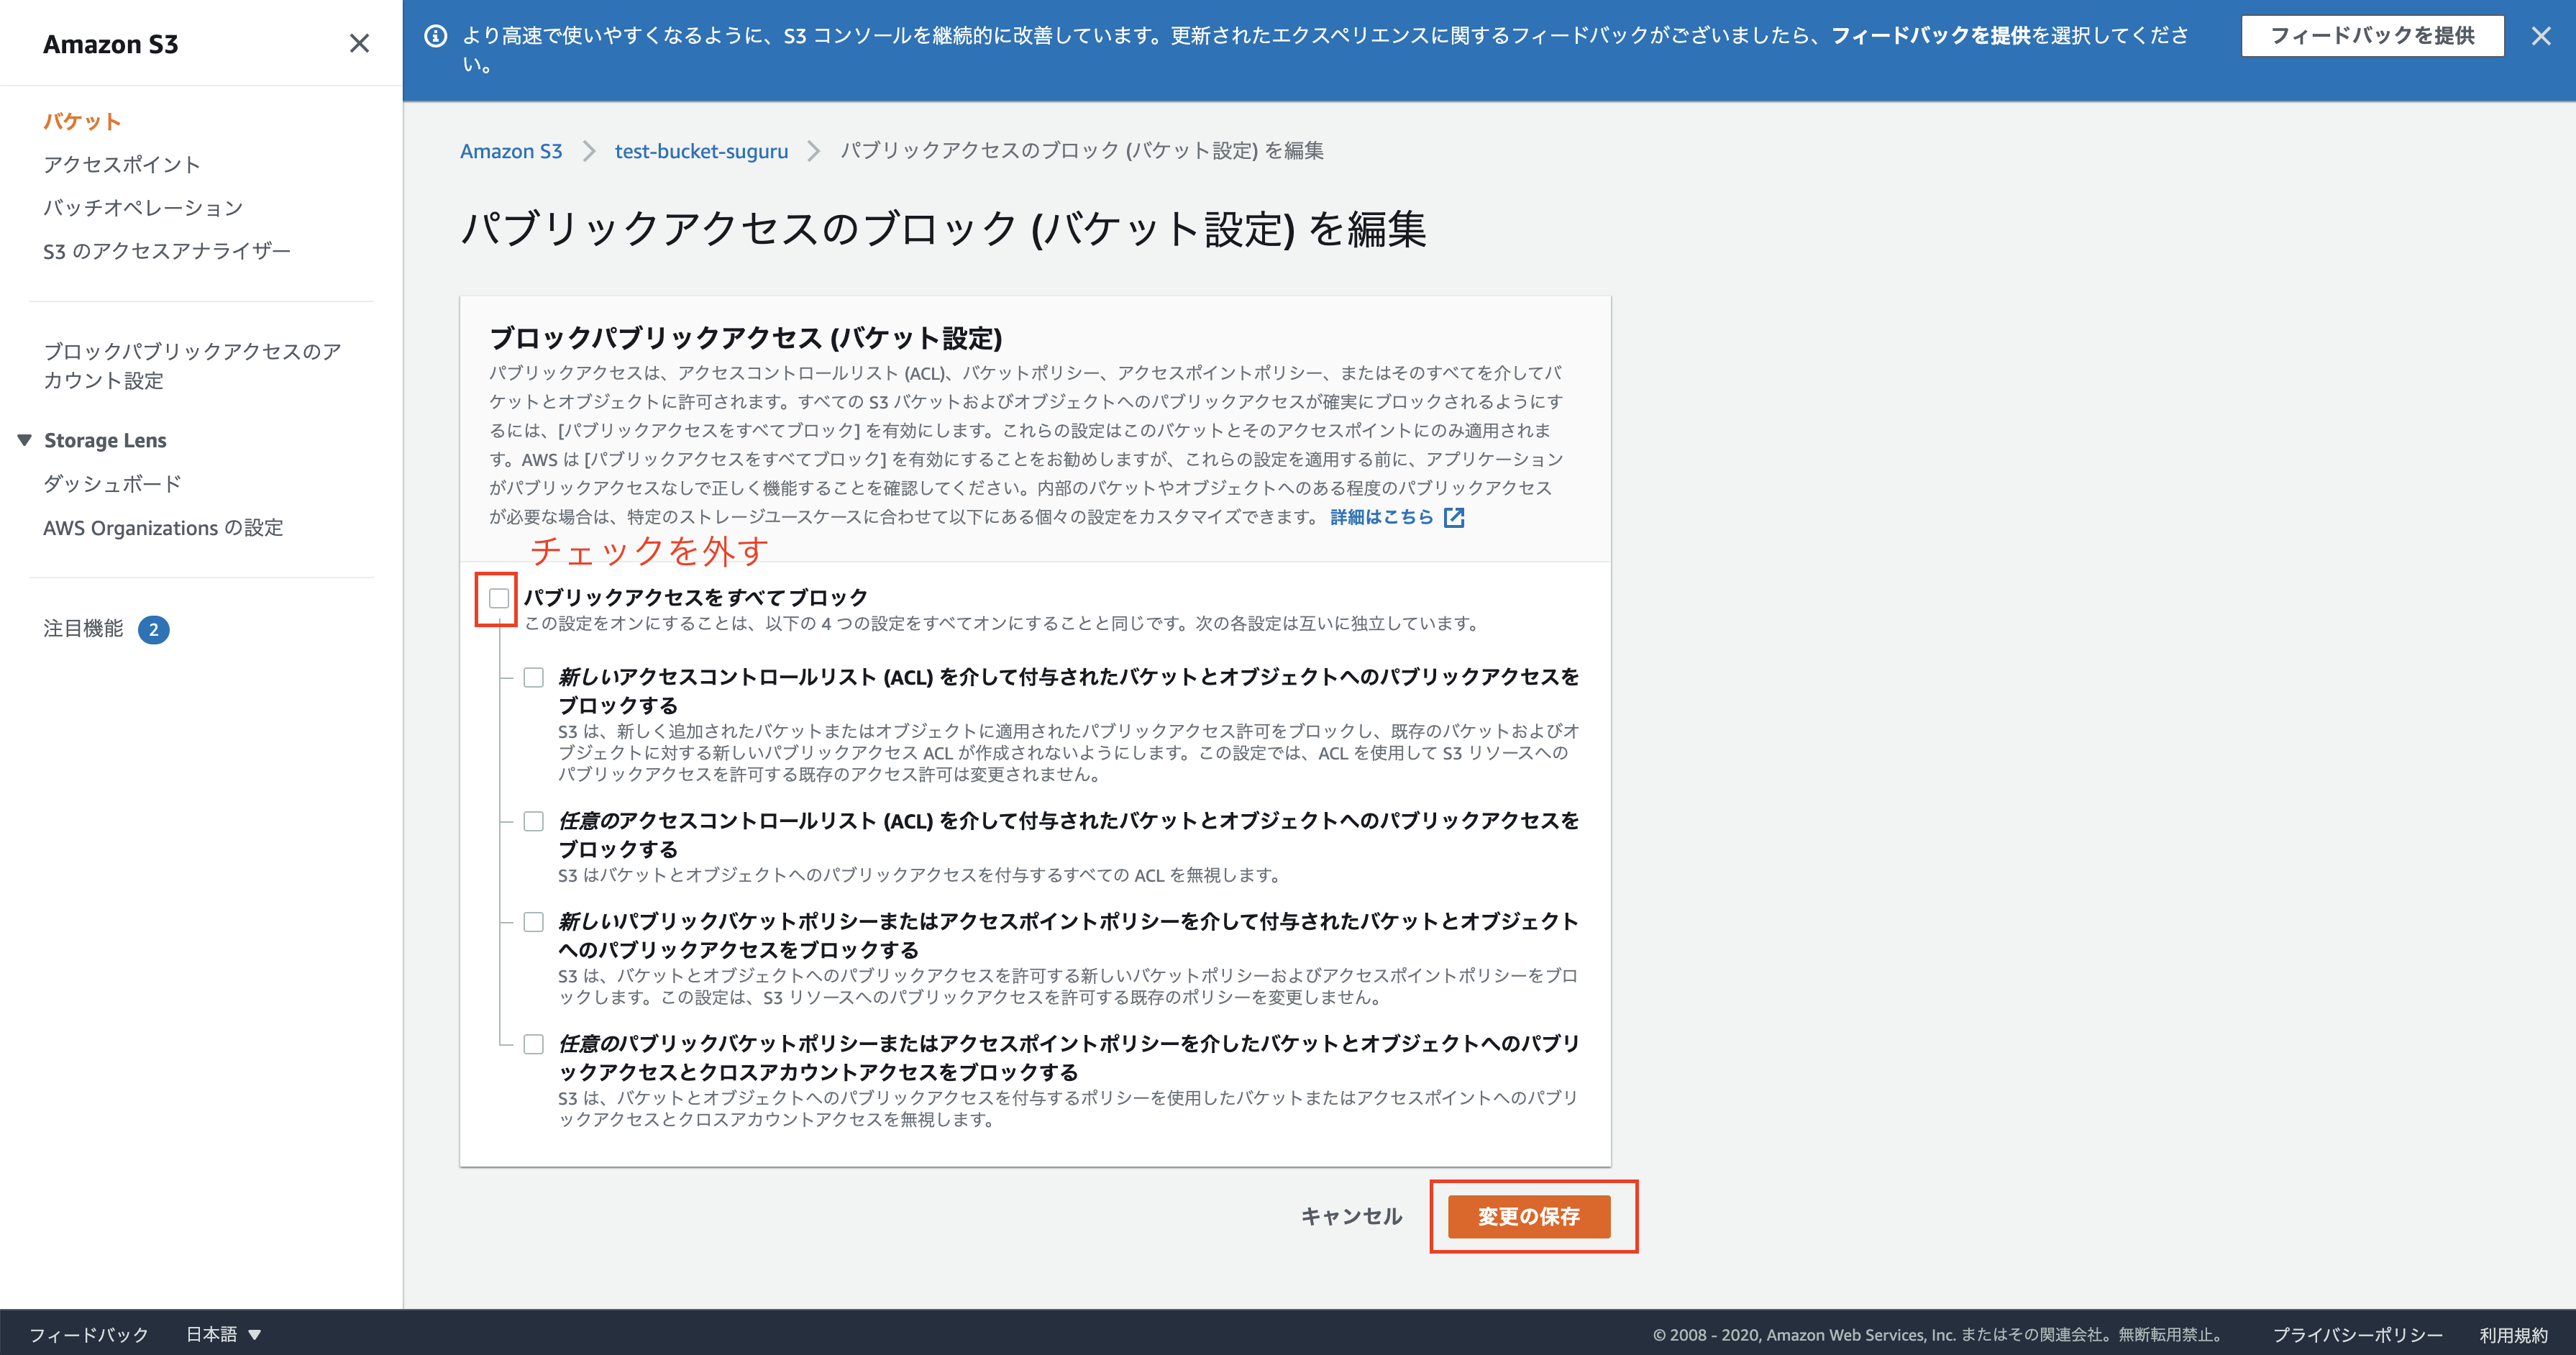Viewport: 2576px width, 1355px height.
Task: Check new public bucket policy block option
Action: coord(534,922)
